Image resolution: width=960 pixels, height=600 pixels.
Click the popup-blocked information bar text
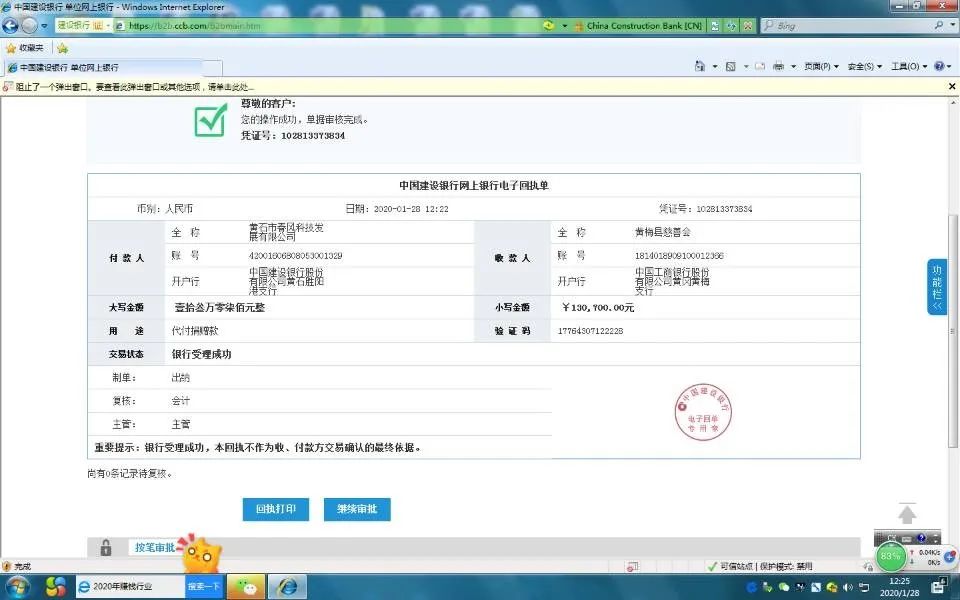tap(135, 87)
